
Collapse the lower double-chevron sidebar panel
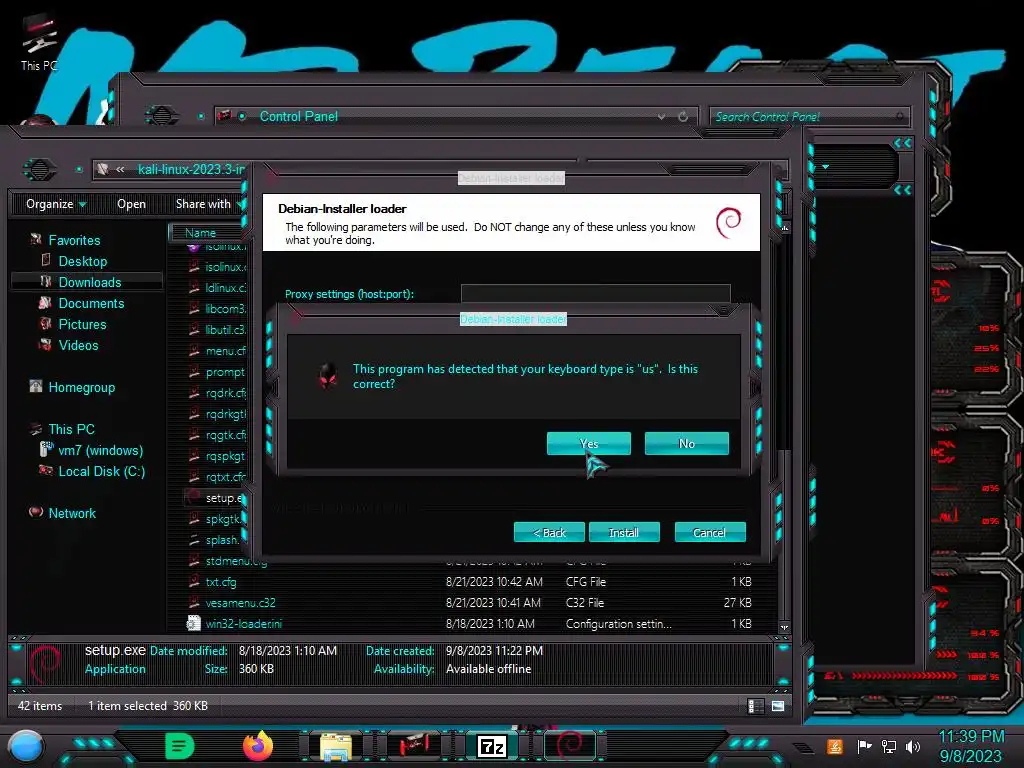pos(903,190)
